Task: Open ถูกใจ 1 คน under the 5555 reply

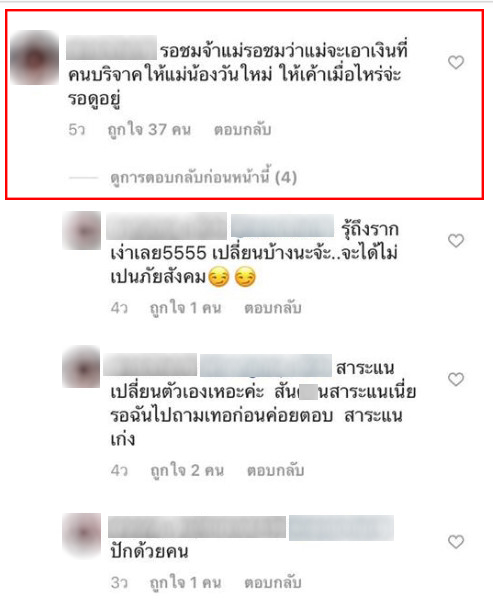Action: coord(186,308)
